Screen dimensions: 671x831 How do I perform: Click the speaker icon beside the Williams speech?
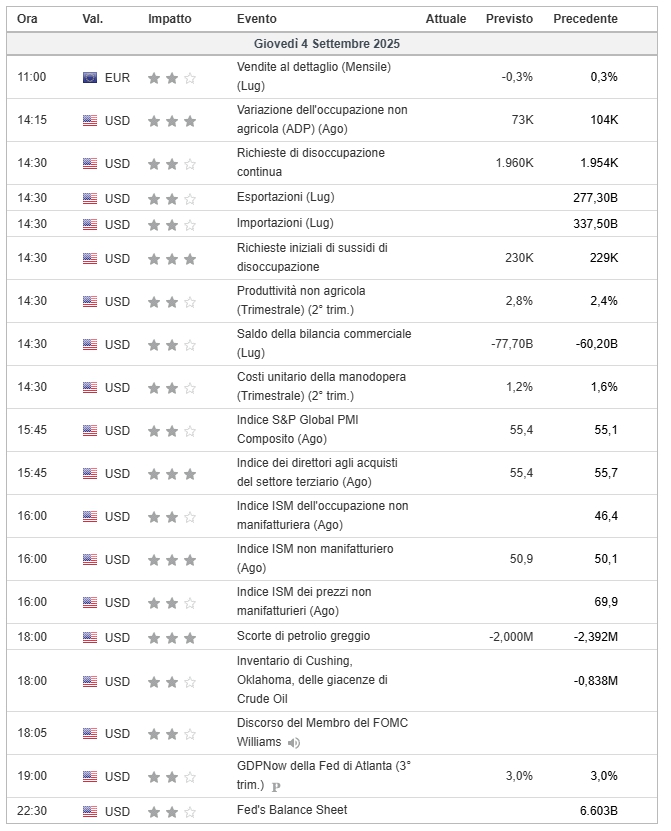[294, 743]
